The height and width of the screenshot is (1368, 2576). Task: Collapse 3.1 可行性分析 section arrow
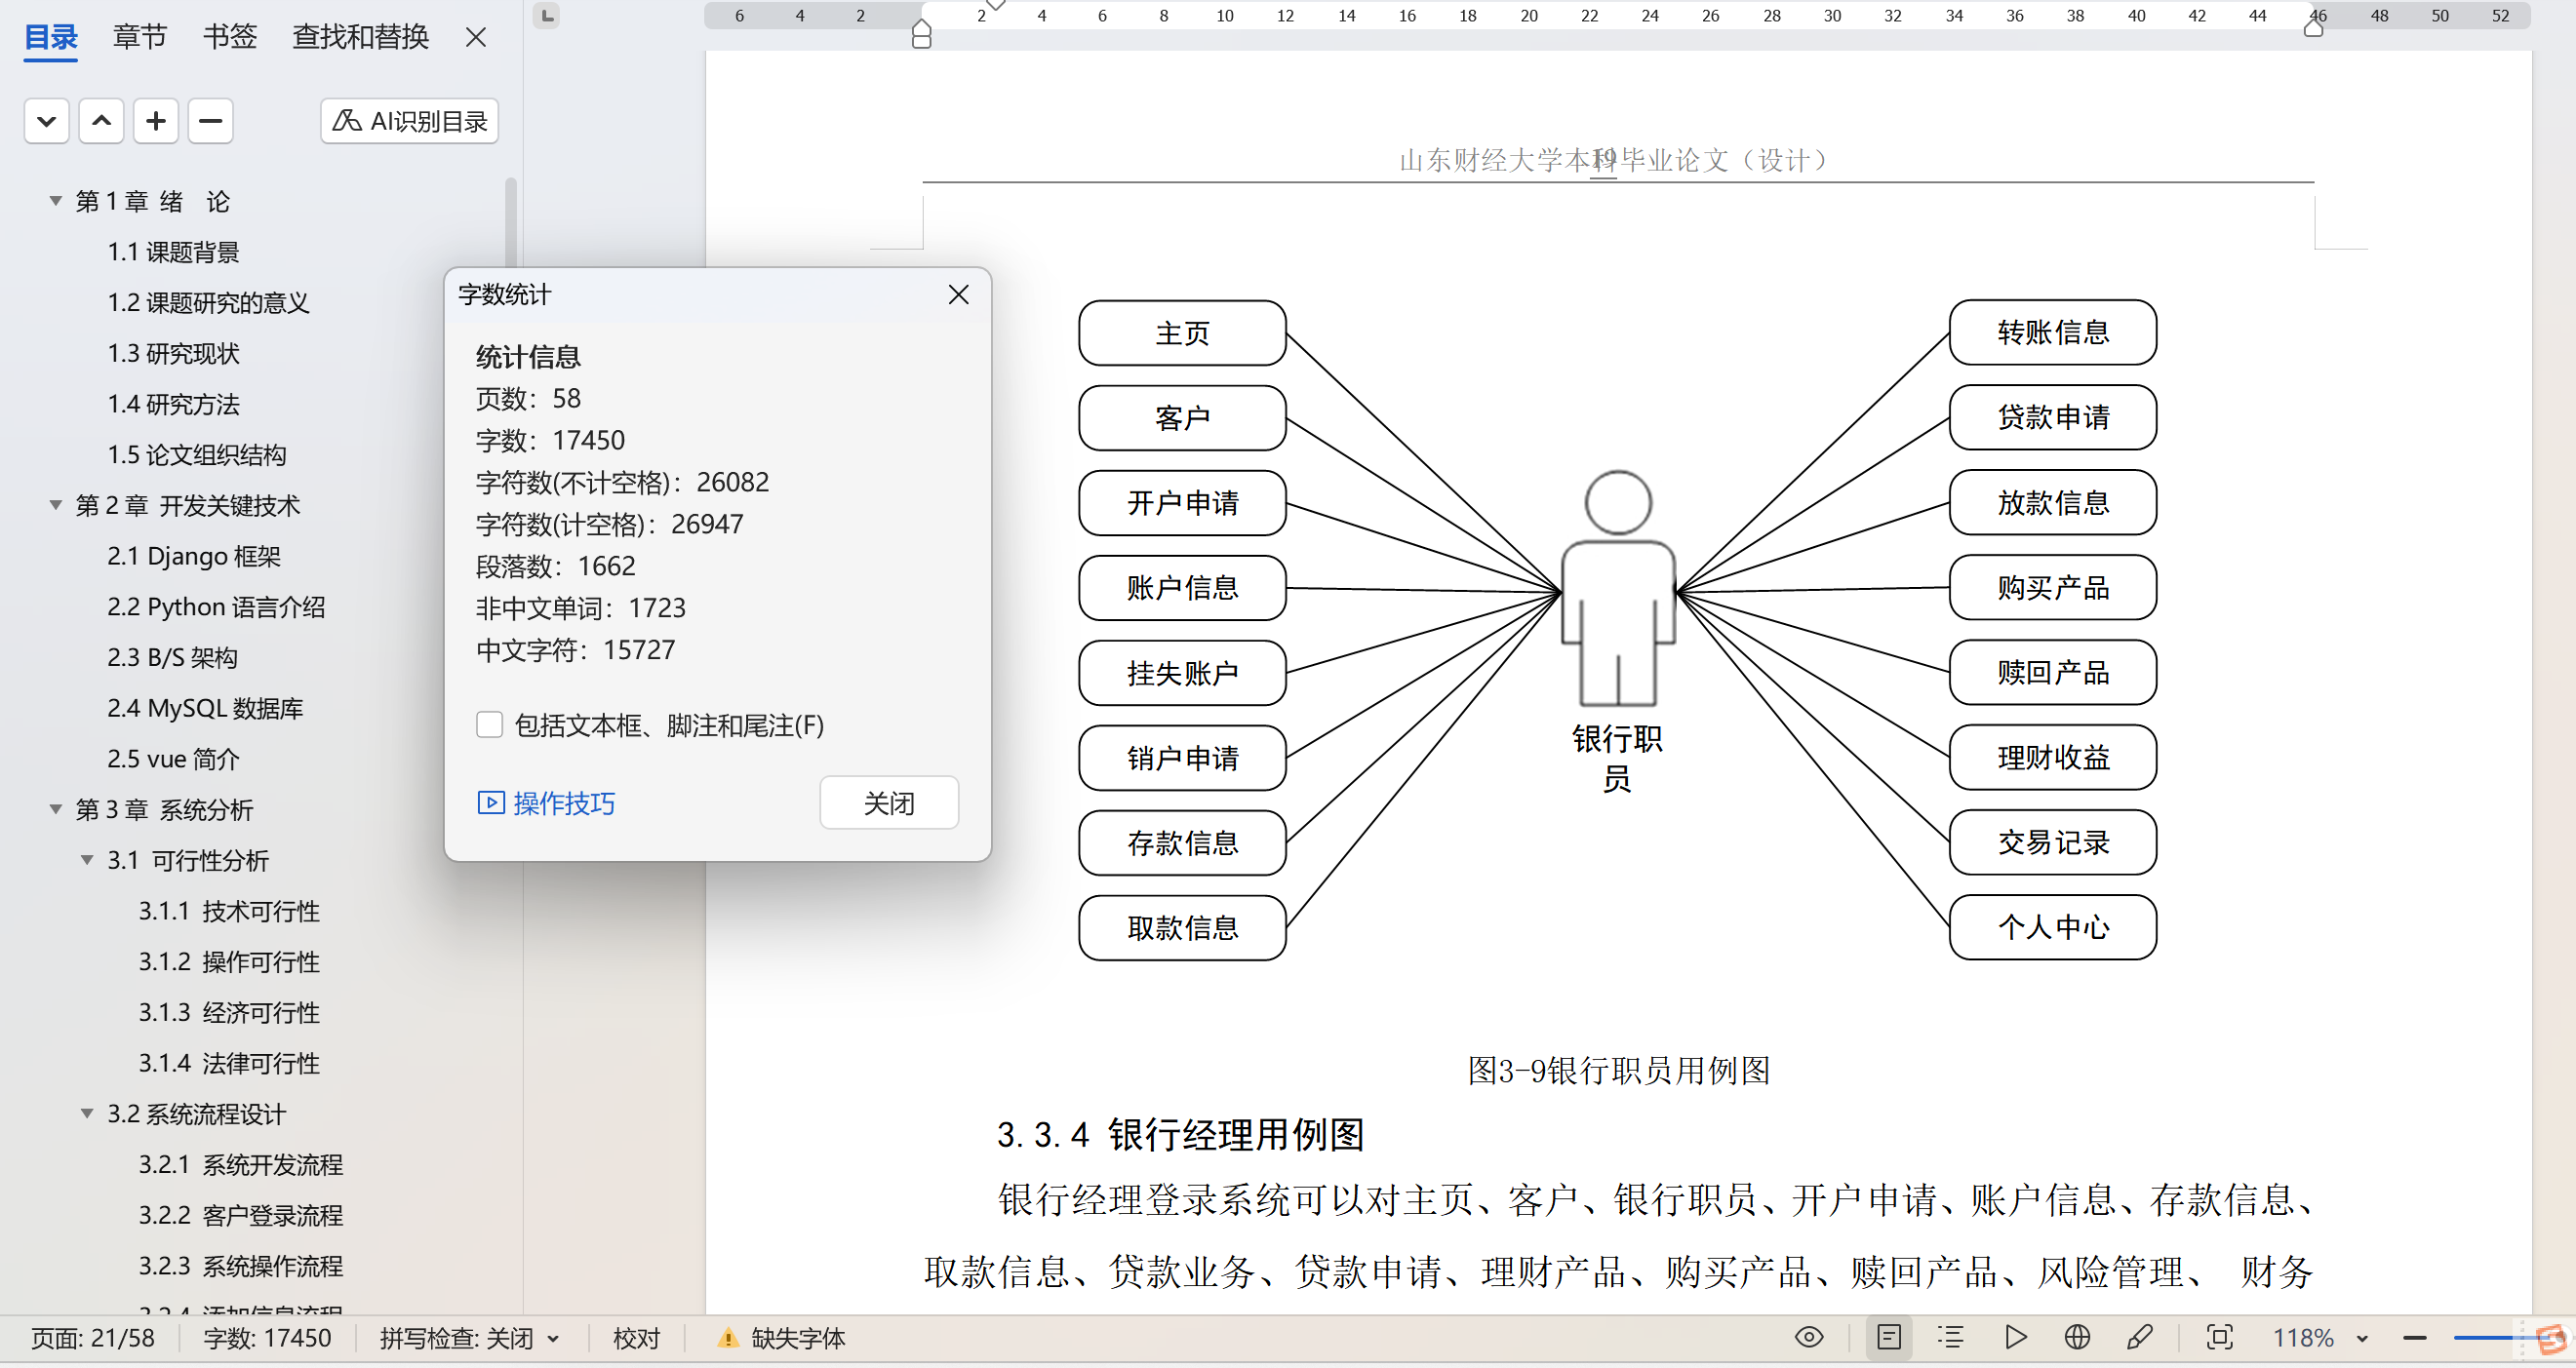tap(87, 860)
